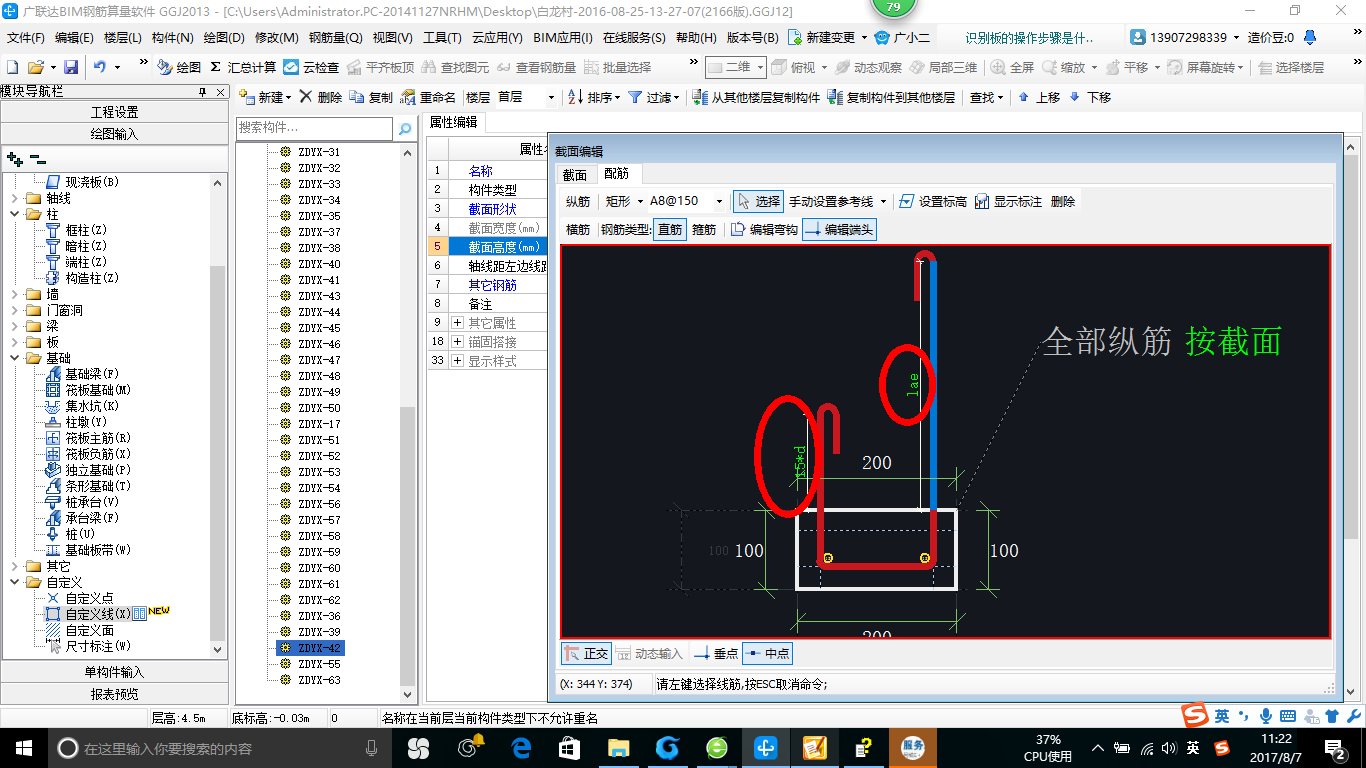This screenshot has width=1366, height=768.
Task: Click the 删除 button in the section editor toolbar
Action: tap(1063, 201)
